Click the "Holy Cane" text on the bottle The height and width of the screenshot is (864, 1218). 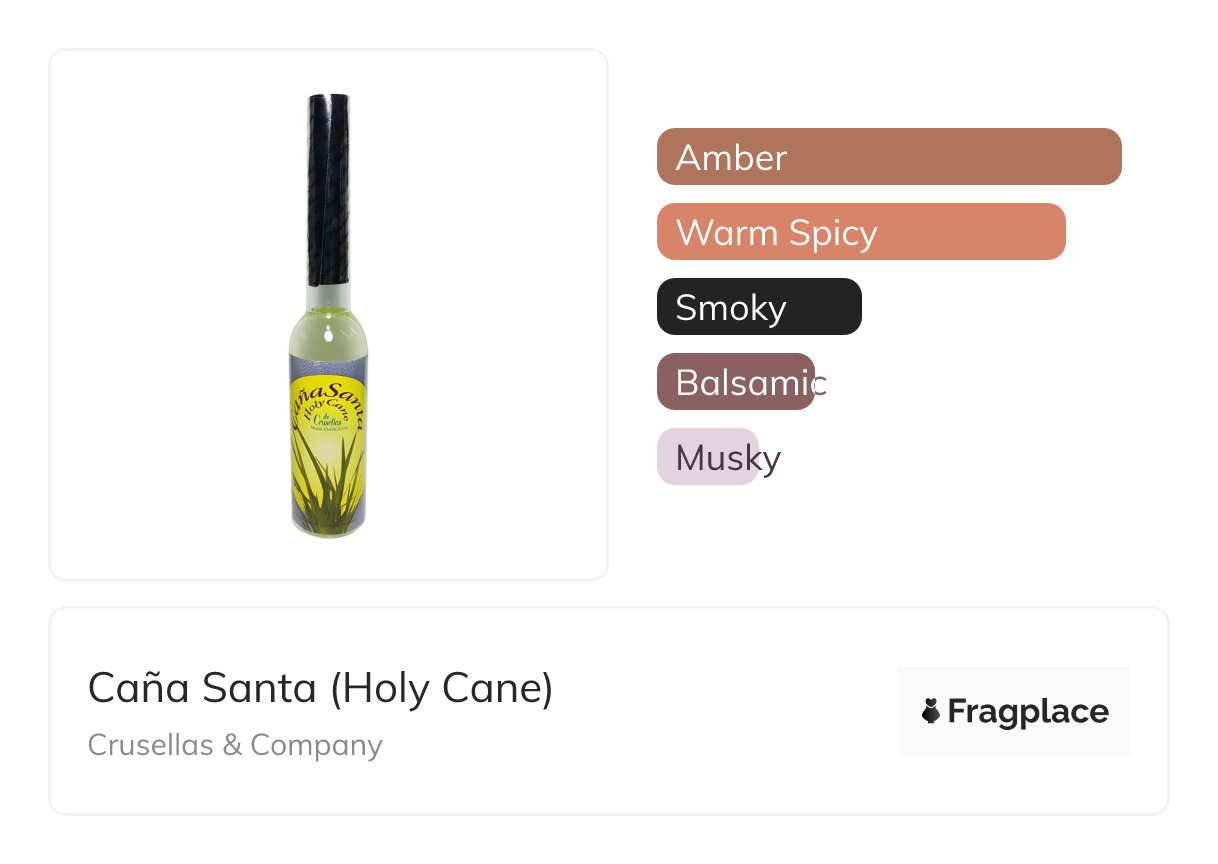[330, 408]
